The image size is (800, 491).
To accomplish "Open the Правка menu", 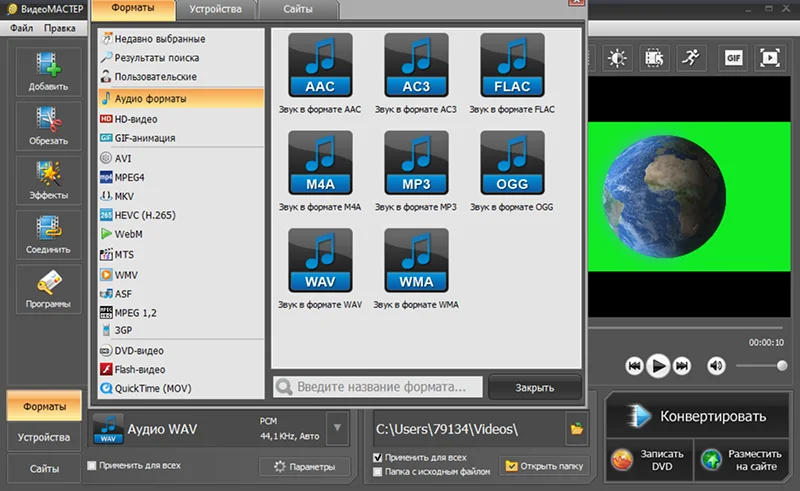I will point(60,28).
